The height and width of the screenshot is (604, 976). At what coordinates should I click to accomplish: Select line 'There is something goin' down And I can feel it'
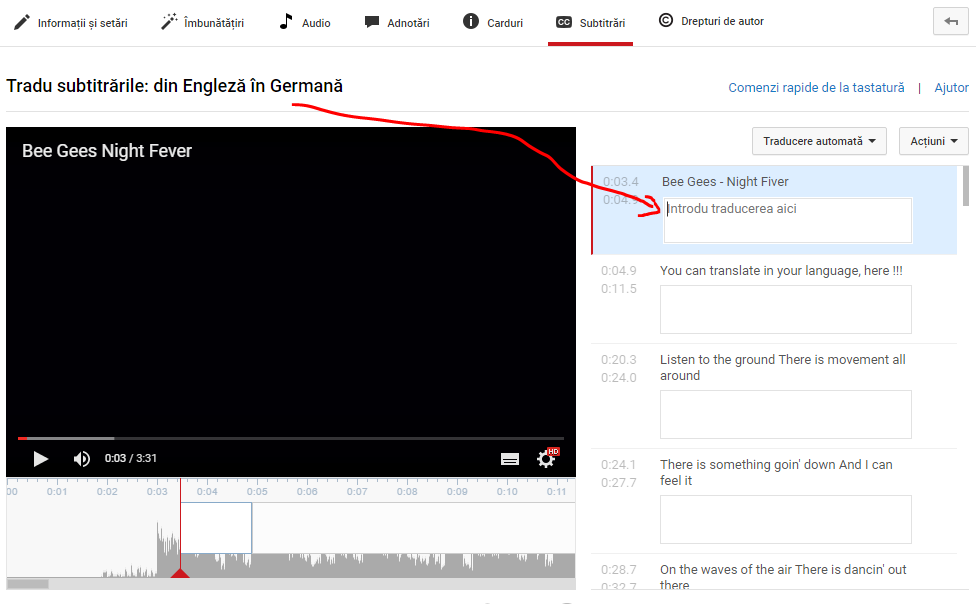click(776, 473)
